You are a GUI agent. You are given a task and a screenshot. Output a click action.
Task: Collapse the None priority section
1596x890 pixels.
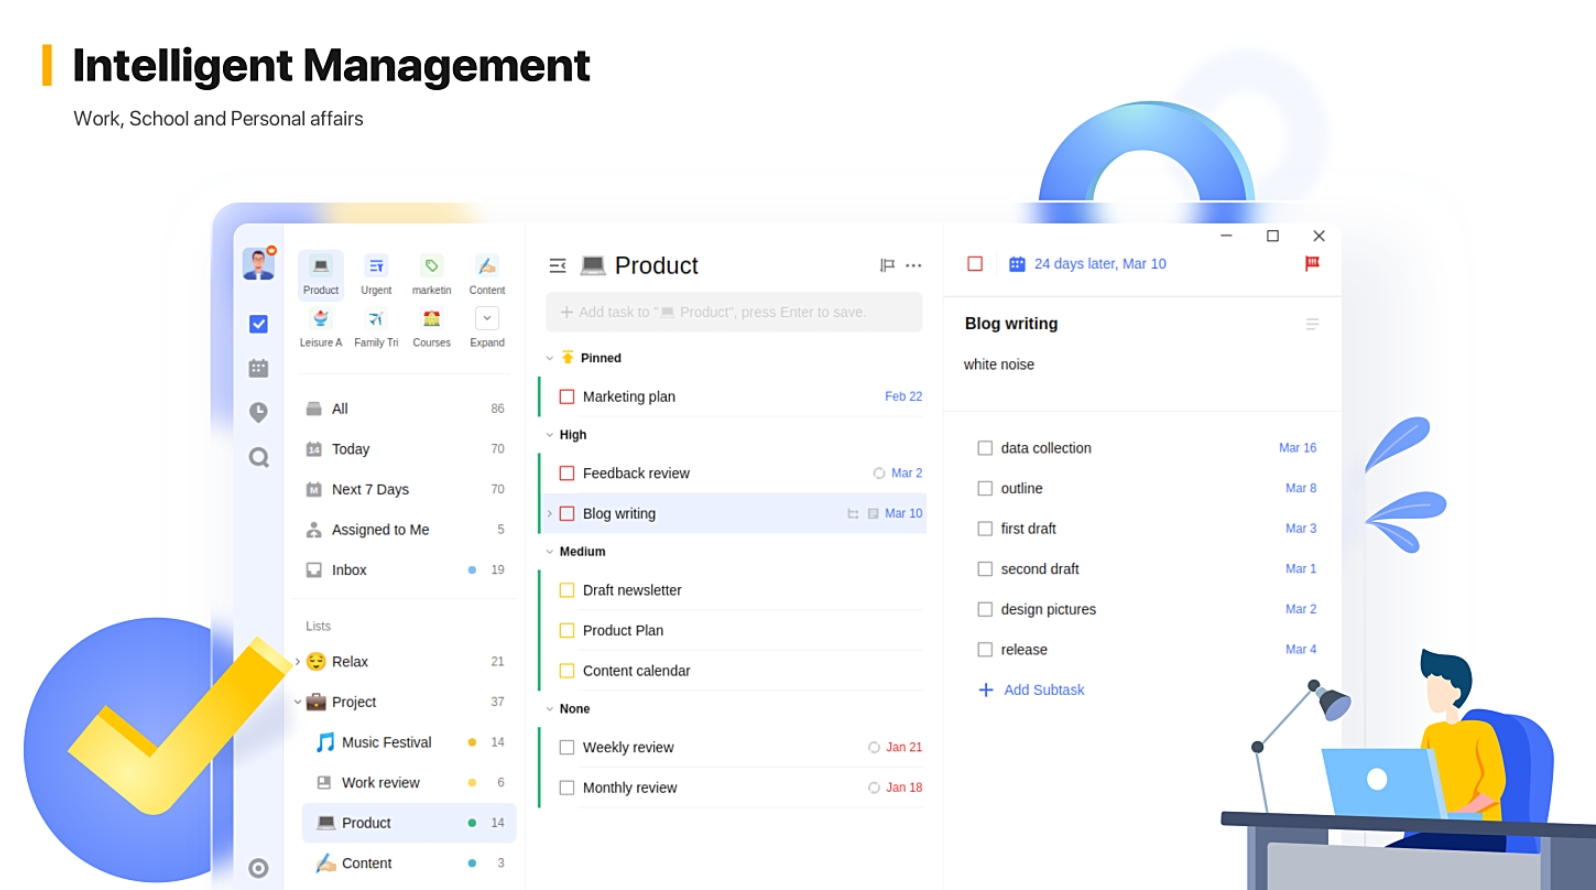[x=550, y=709]
